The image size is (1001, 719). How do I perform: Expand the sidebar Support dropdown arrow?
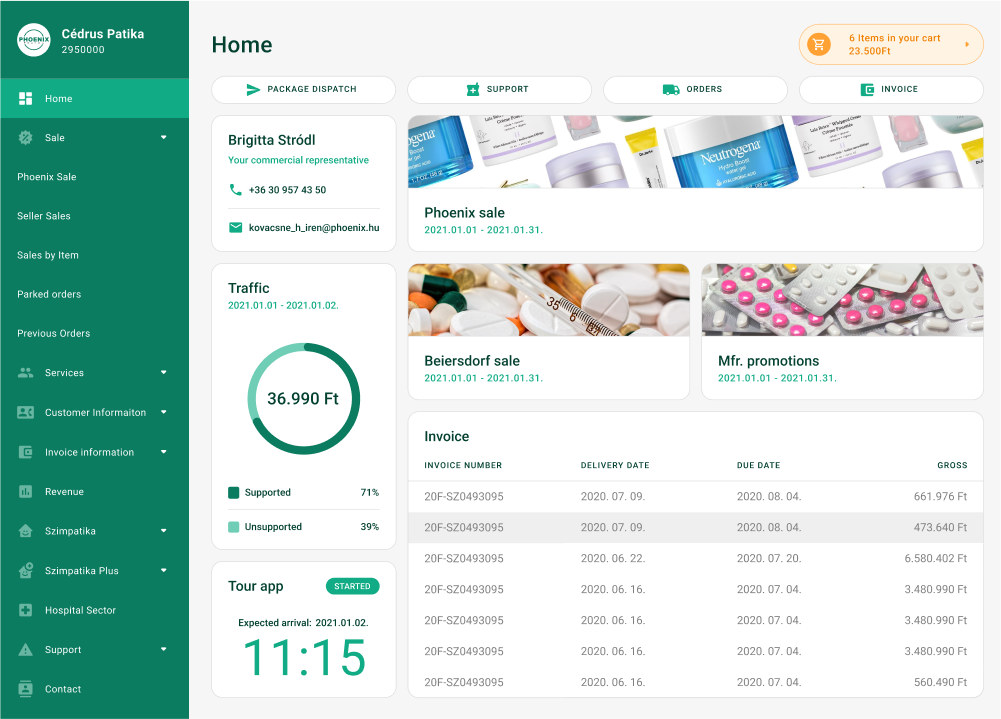tap(163, 649)
